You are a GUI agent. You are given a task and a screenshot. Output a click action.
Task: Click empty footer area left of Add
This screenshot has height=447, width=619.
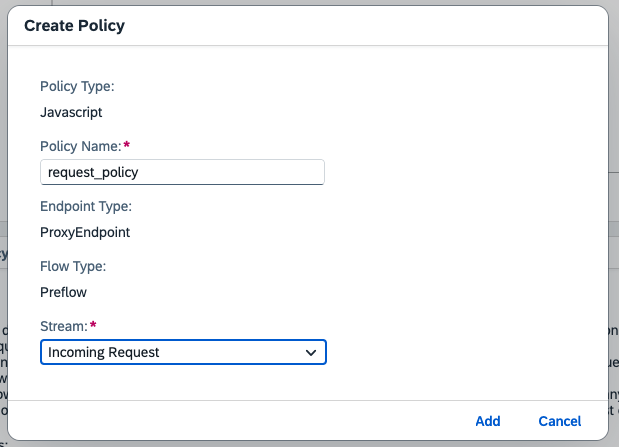point(250,421)
